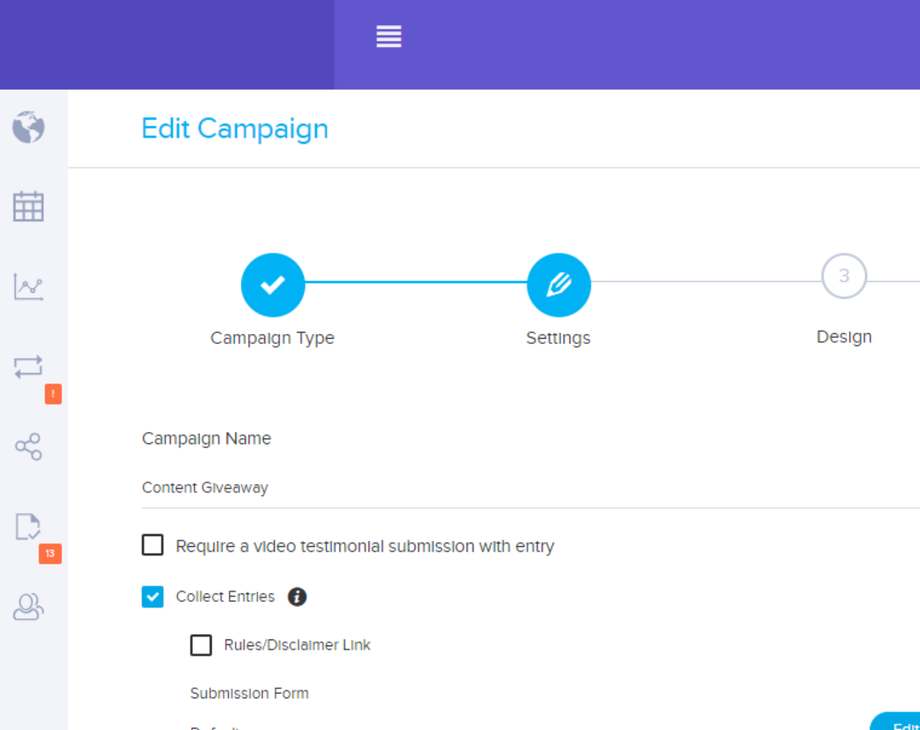Click the orange exclamation alert badge
This screenshot has width=920, height=730.
click(53, 394)
